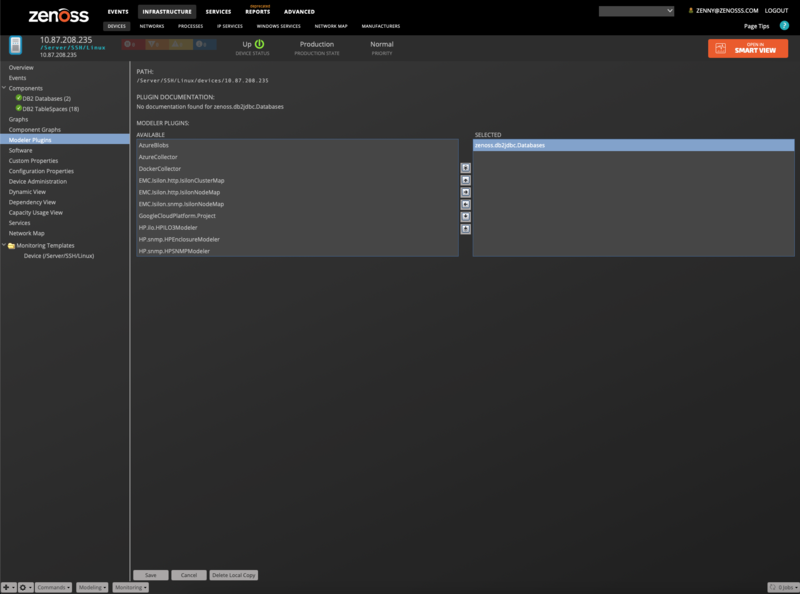The image size is (800, 594).
Task: Collapse the Monitoring Templates tree node
Action: 4,245
